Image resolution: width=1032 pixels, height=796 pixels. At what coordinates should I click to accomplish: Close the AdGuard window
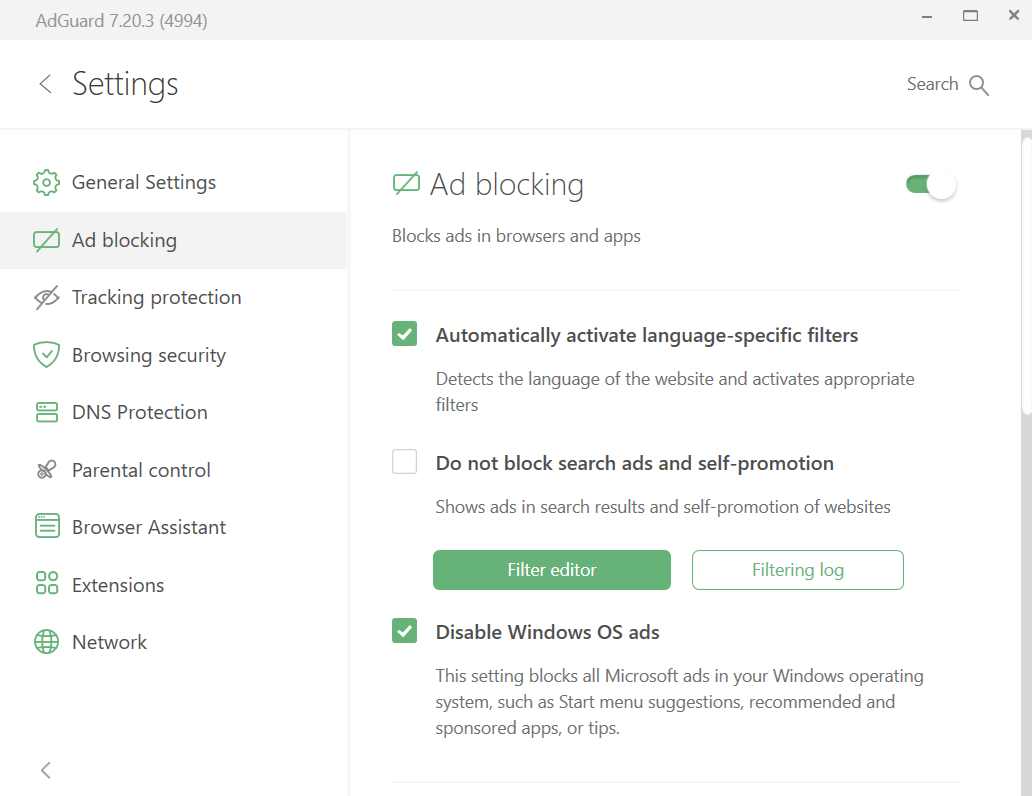coord(1014,15)
